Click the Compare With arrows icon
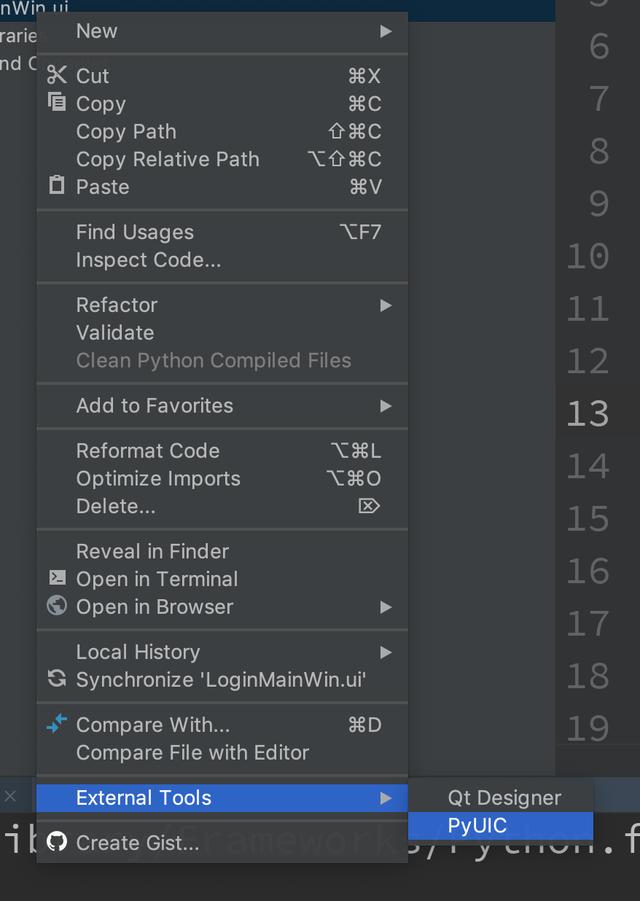Viewport: 640px width, 901px height. coord(56,723)
